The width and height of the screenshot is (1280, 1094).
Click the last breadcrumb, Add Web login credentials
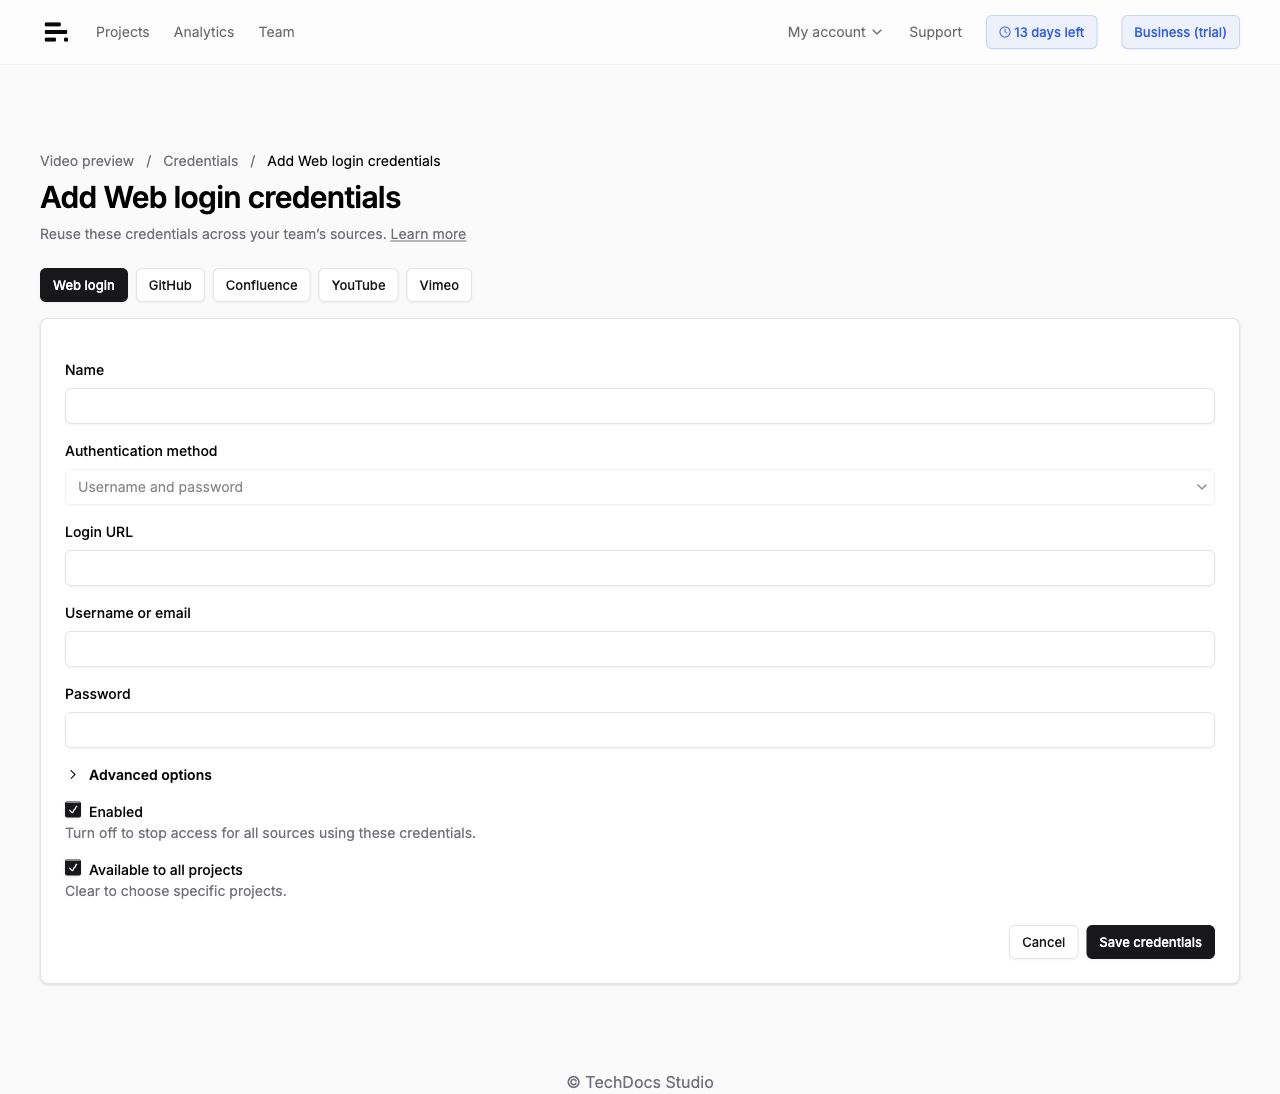click(354, 161)
